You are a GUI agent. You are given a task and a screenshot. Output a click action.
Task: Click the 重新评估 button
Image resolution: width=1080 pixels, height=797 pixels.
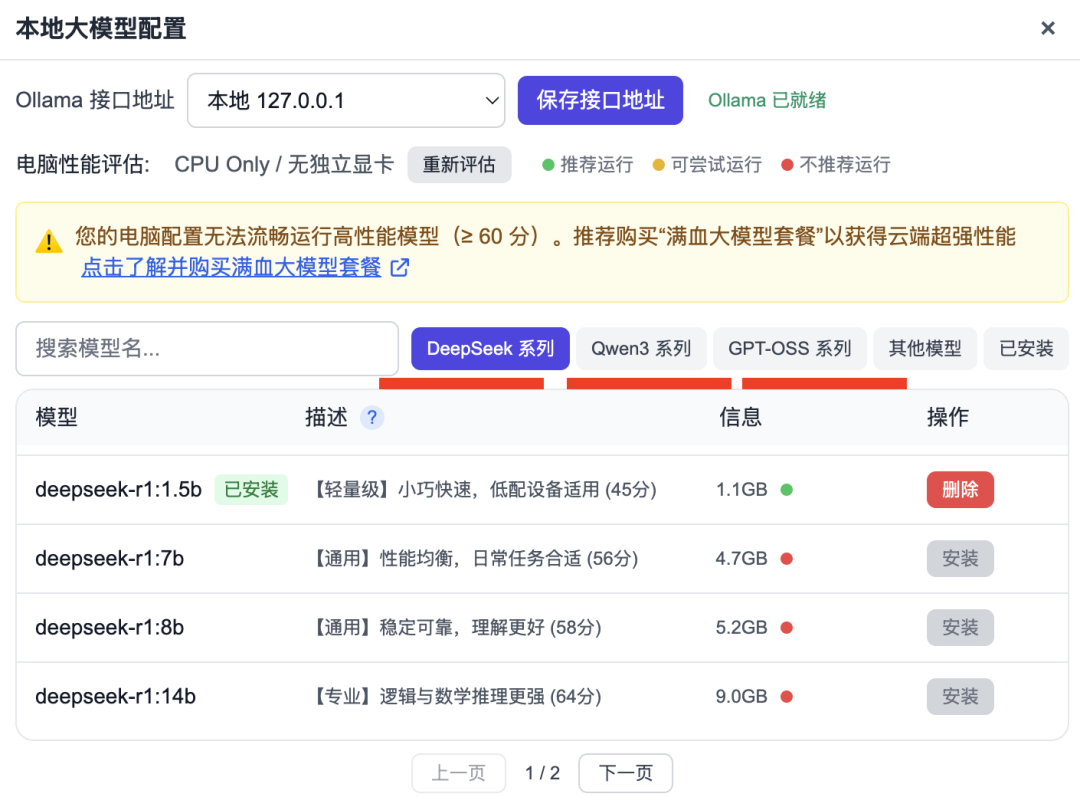pyautogui.click(x=459, y=165)
